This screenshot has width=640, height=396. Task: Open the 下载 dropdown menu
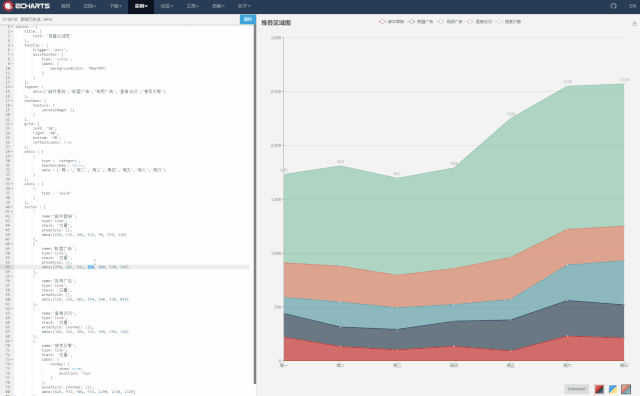point(115,6)
